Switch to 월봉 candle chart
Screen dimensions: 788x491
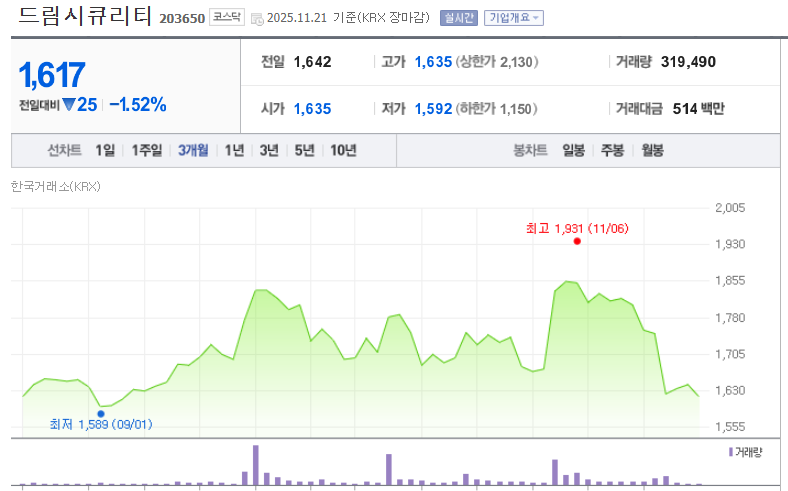coord(652,150)
